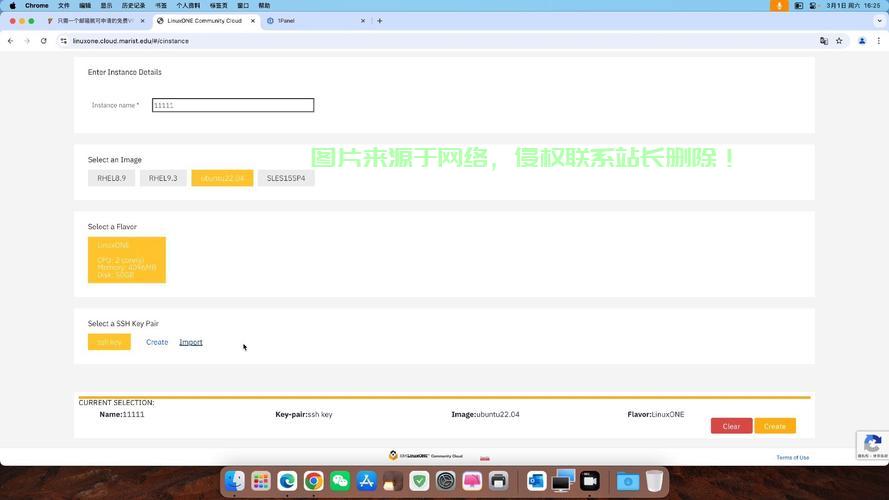The width and height of the screenshot is (889, 500).
Task: Open Downloads folder in dock
Action: 628,481
